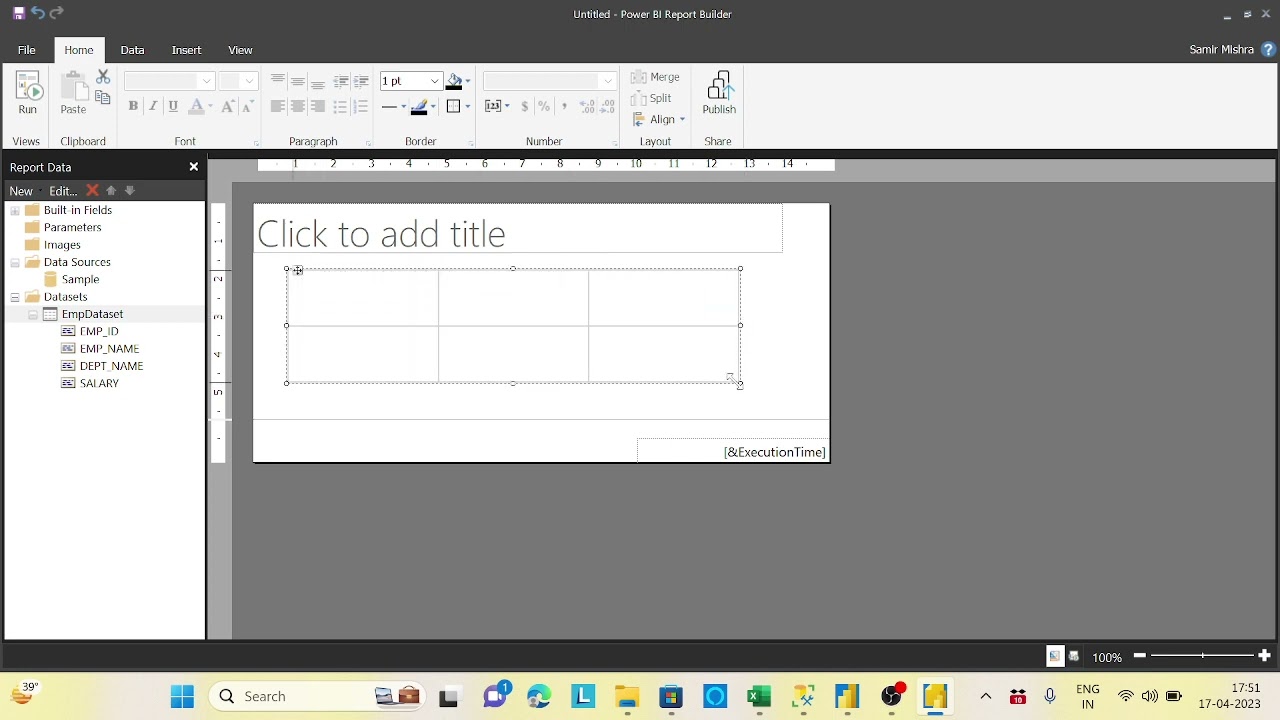This screenshot has width=1280, height=720.
Task: Click Edit... in Report Data toolbar
Action: [63, 191]
